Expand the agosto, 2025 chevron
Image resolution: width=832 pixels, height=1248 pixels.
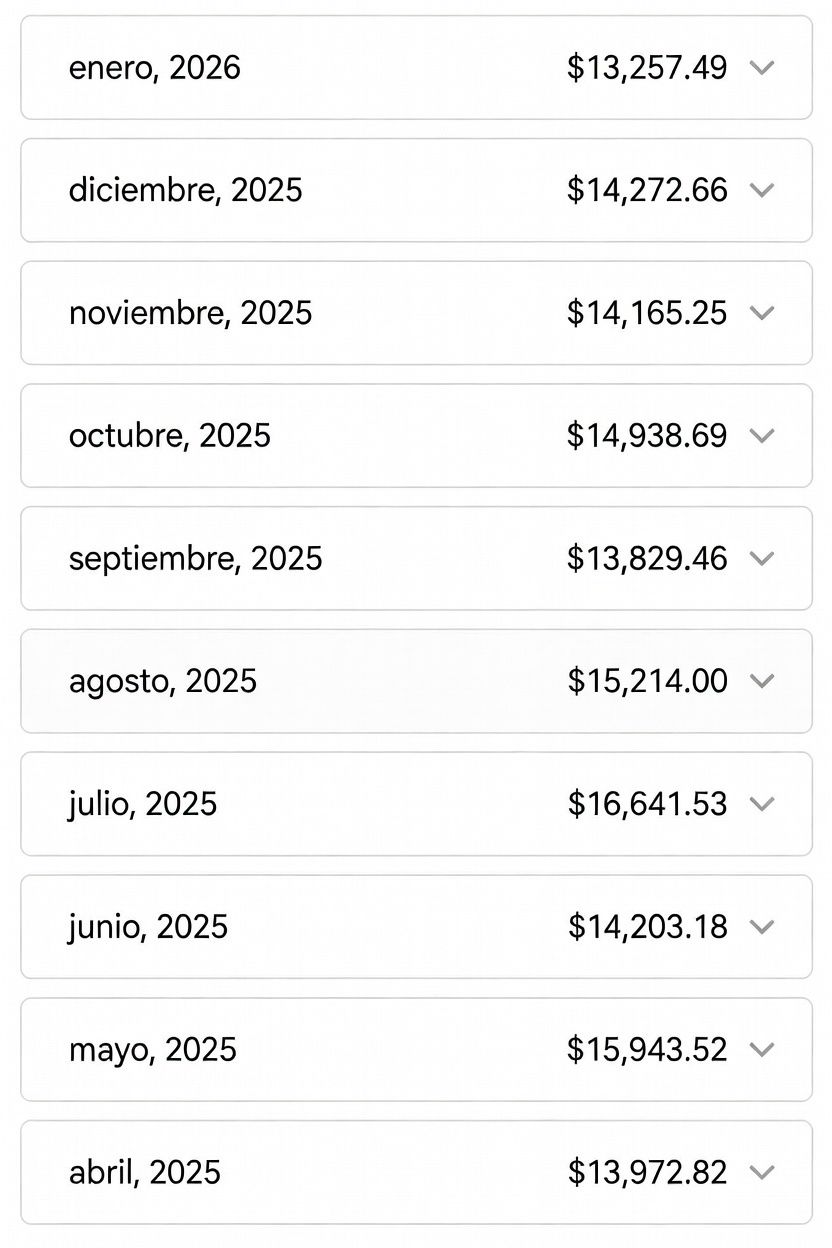762,681
